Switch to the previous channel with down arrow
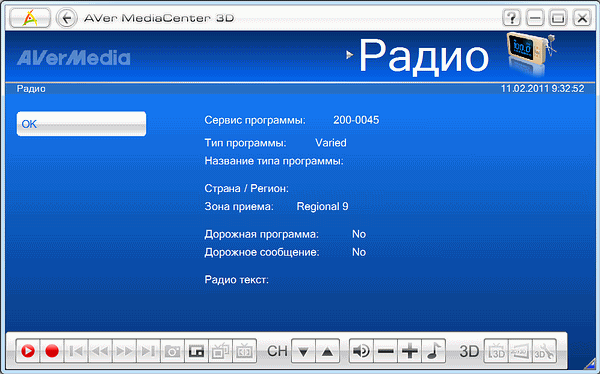Screen dimensions: 600x374 (x=303, y=351)
